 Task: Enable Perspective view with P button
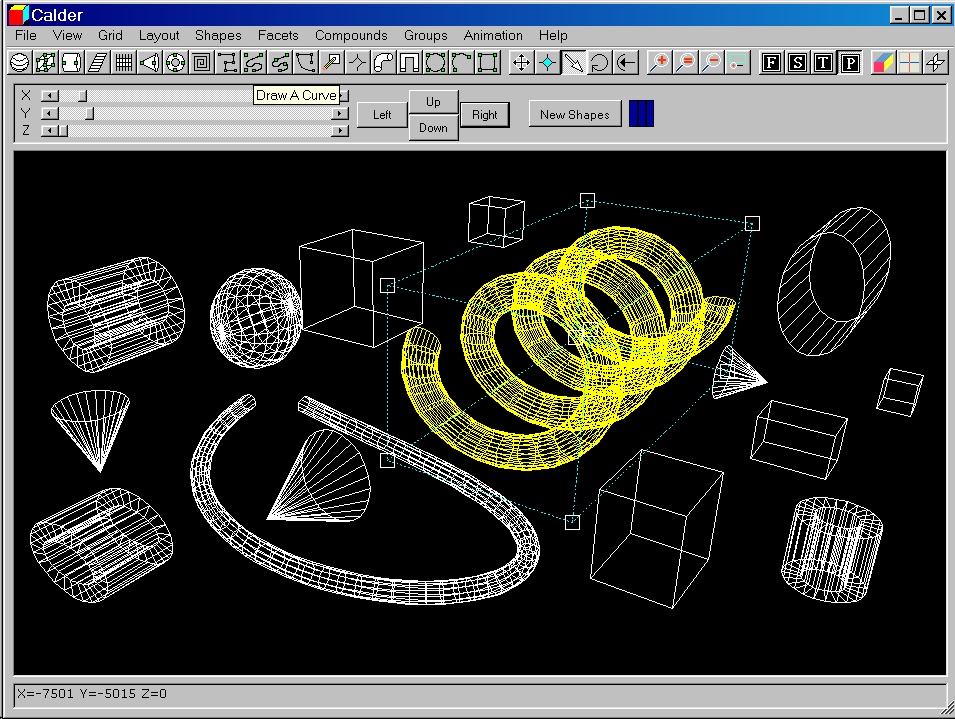point(849,63)
